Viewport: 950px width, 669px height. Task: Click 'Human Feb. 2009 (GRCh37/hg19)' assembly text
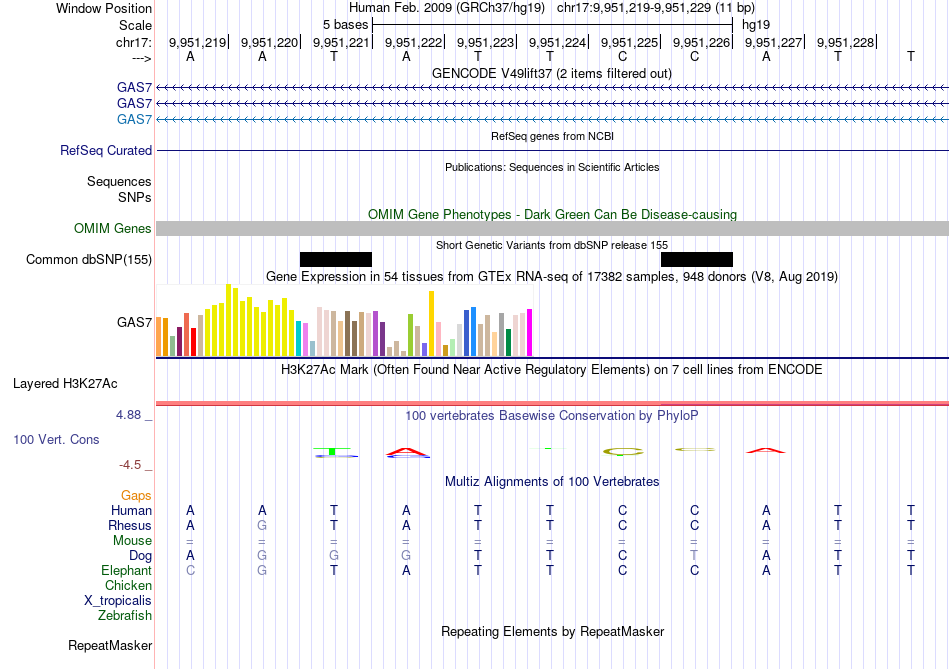tap(447, 8)
